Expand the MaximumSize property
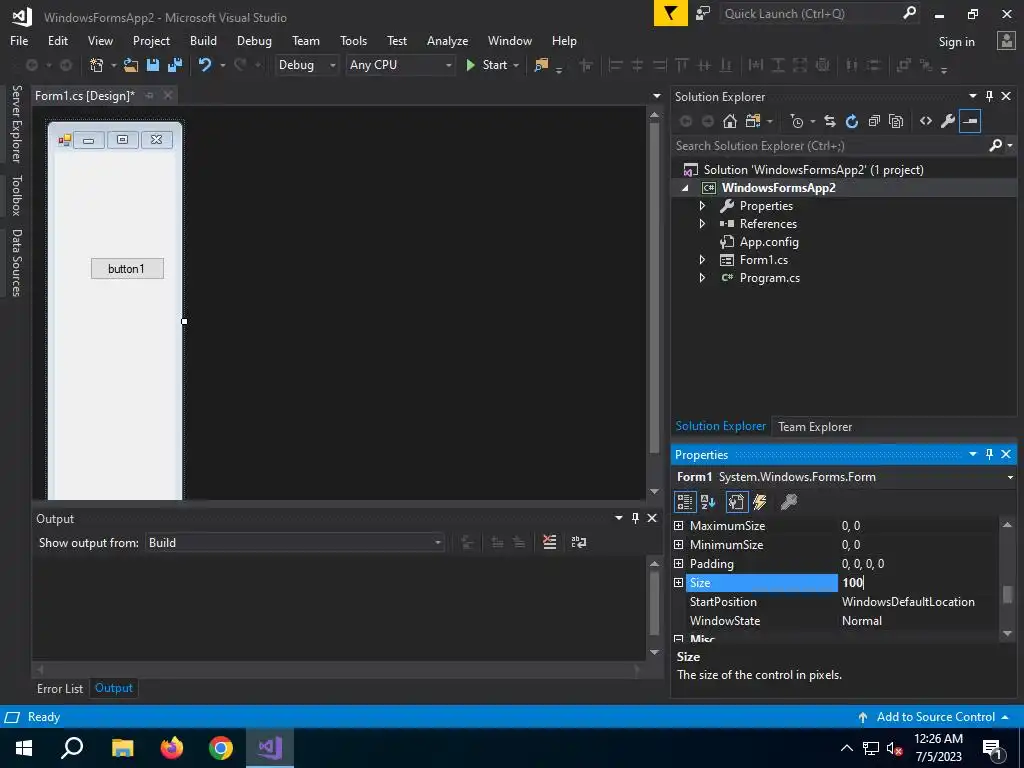Image resolution: width=1024 pixels, height=768 pixels. 679,526
